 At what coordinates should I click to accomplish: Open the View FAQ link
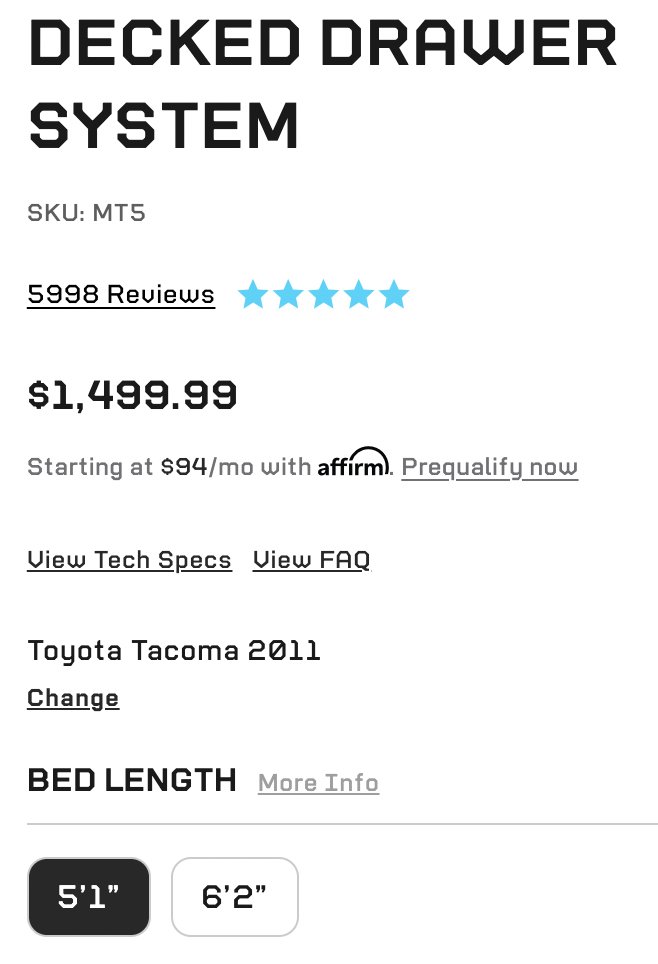(x=312, y=560)
